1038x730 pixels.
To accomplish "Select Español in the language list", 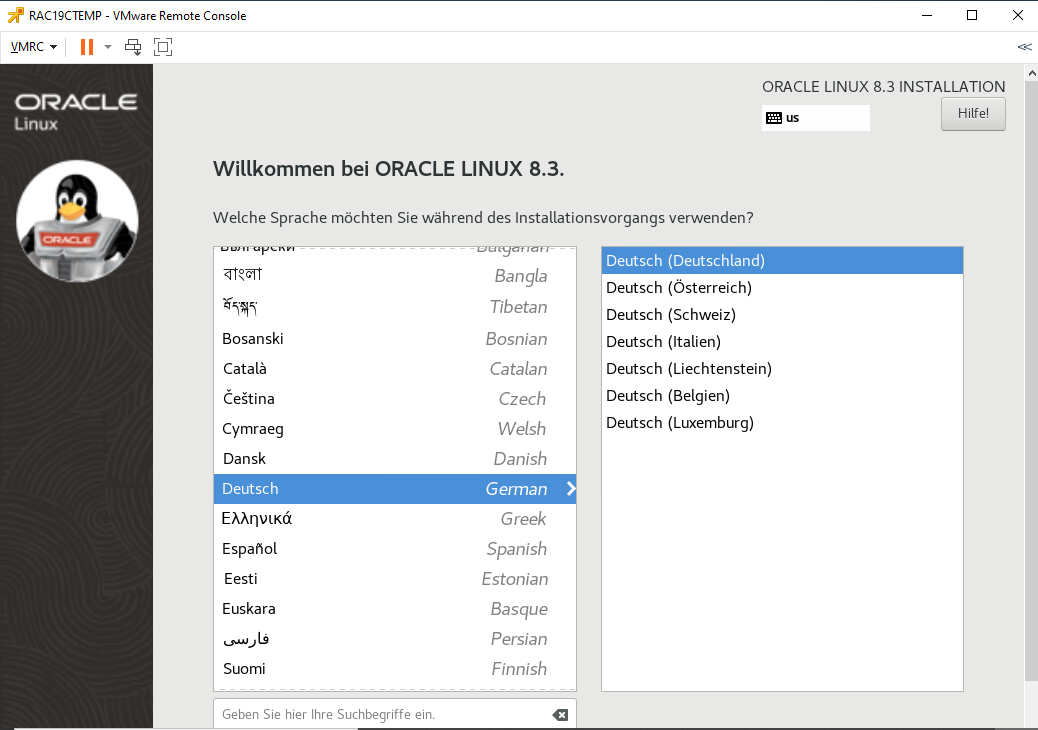I will tap(250, 549).
